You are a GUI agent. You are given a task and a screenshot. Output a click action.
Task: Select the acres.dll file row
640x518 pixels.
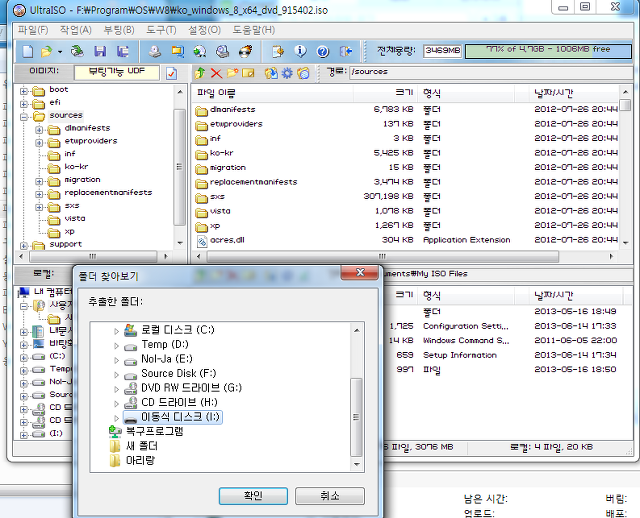click(406, 240)
